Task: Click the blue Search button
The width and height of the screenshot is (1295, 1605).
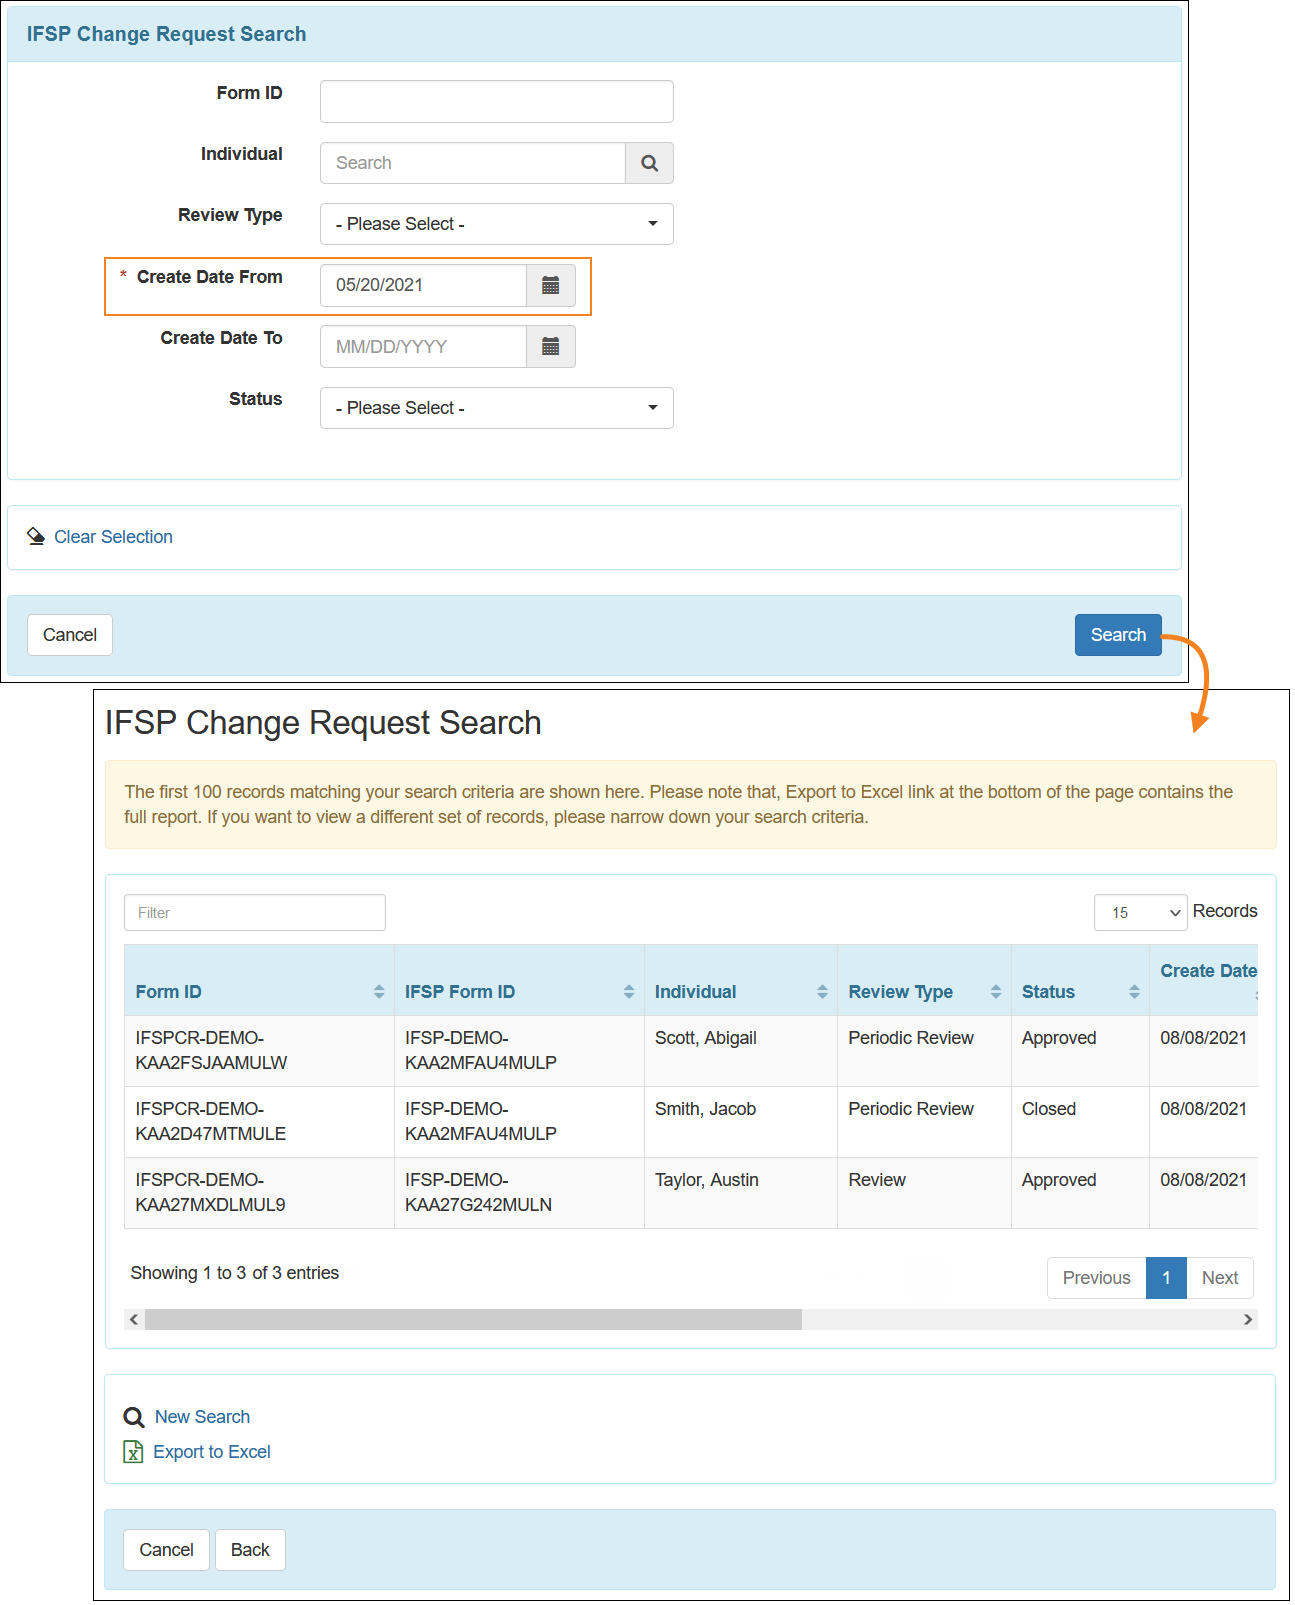Action: 1118,635
